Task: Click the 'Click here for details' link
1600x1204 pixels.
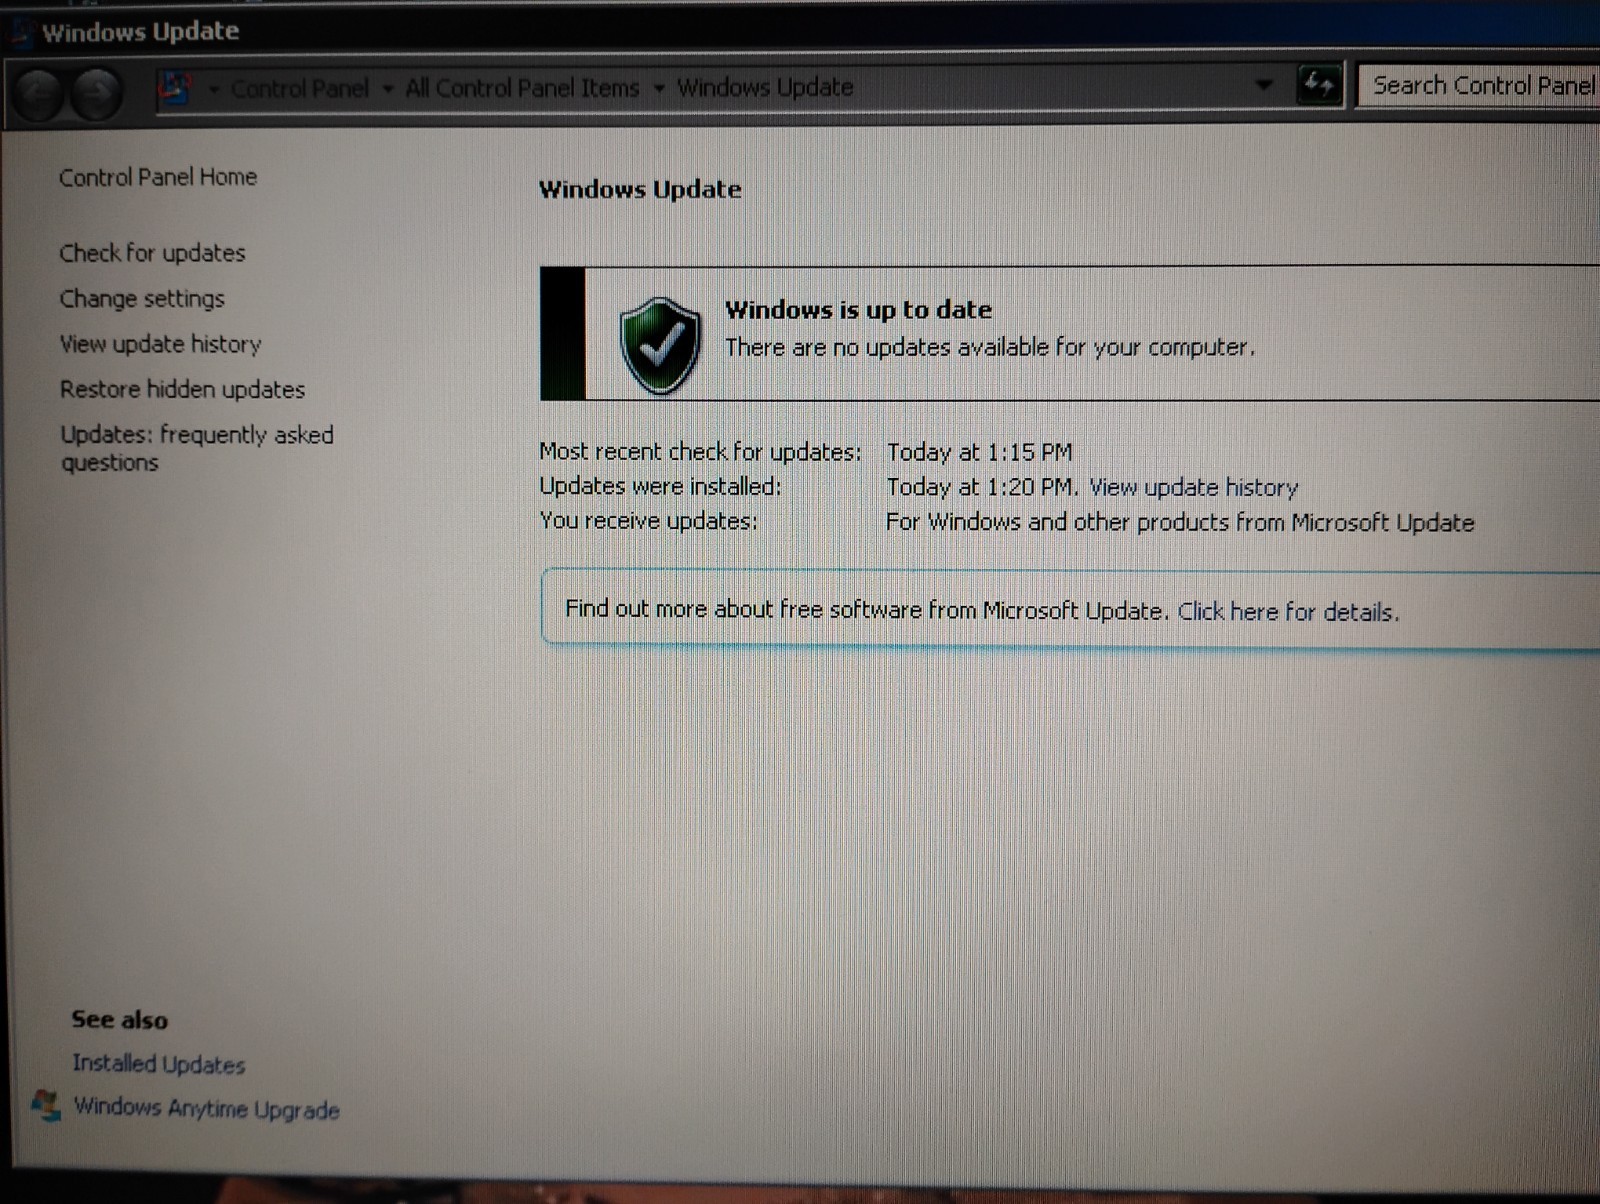Action: 1288,611
